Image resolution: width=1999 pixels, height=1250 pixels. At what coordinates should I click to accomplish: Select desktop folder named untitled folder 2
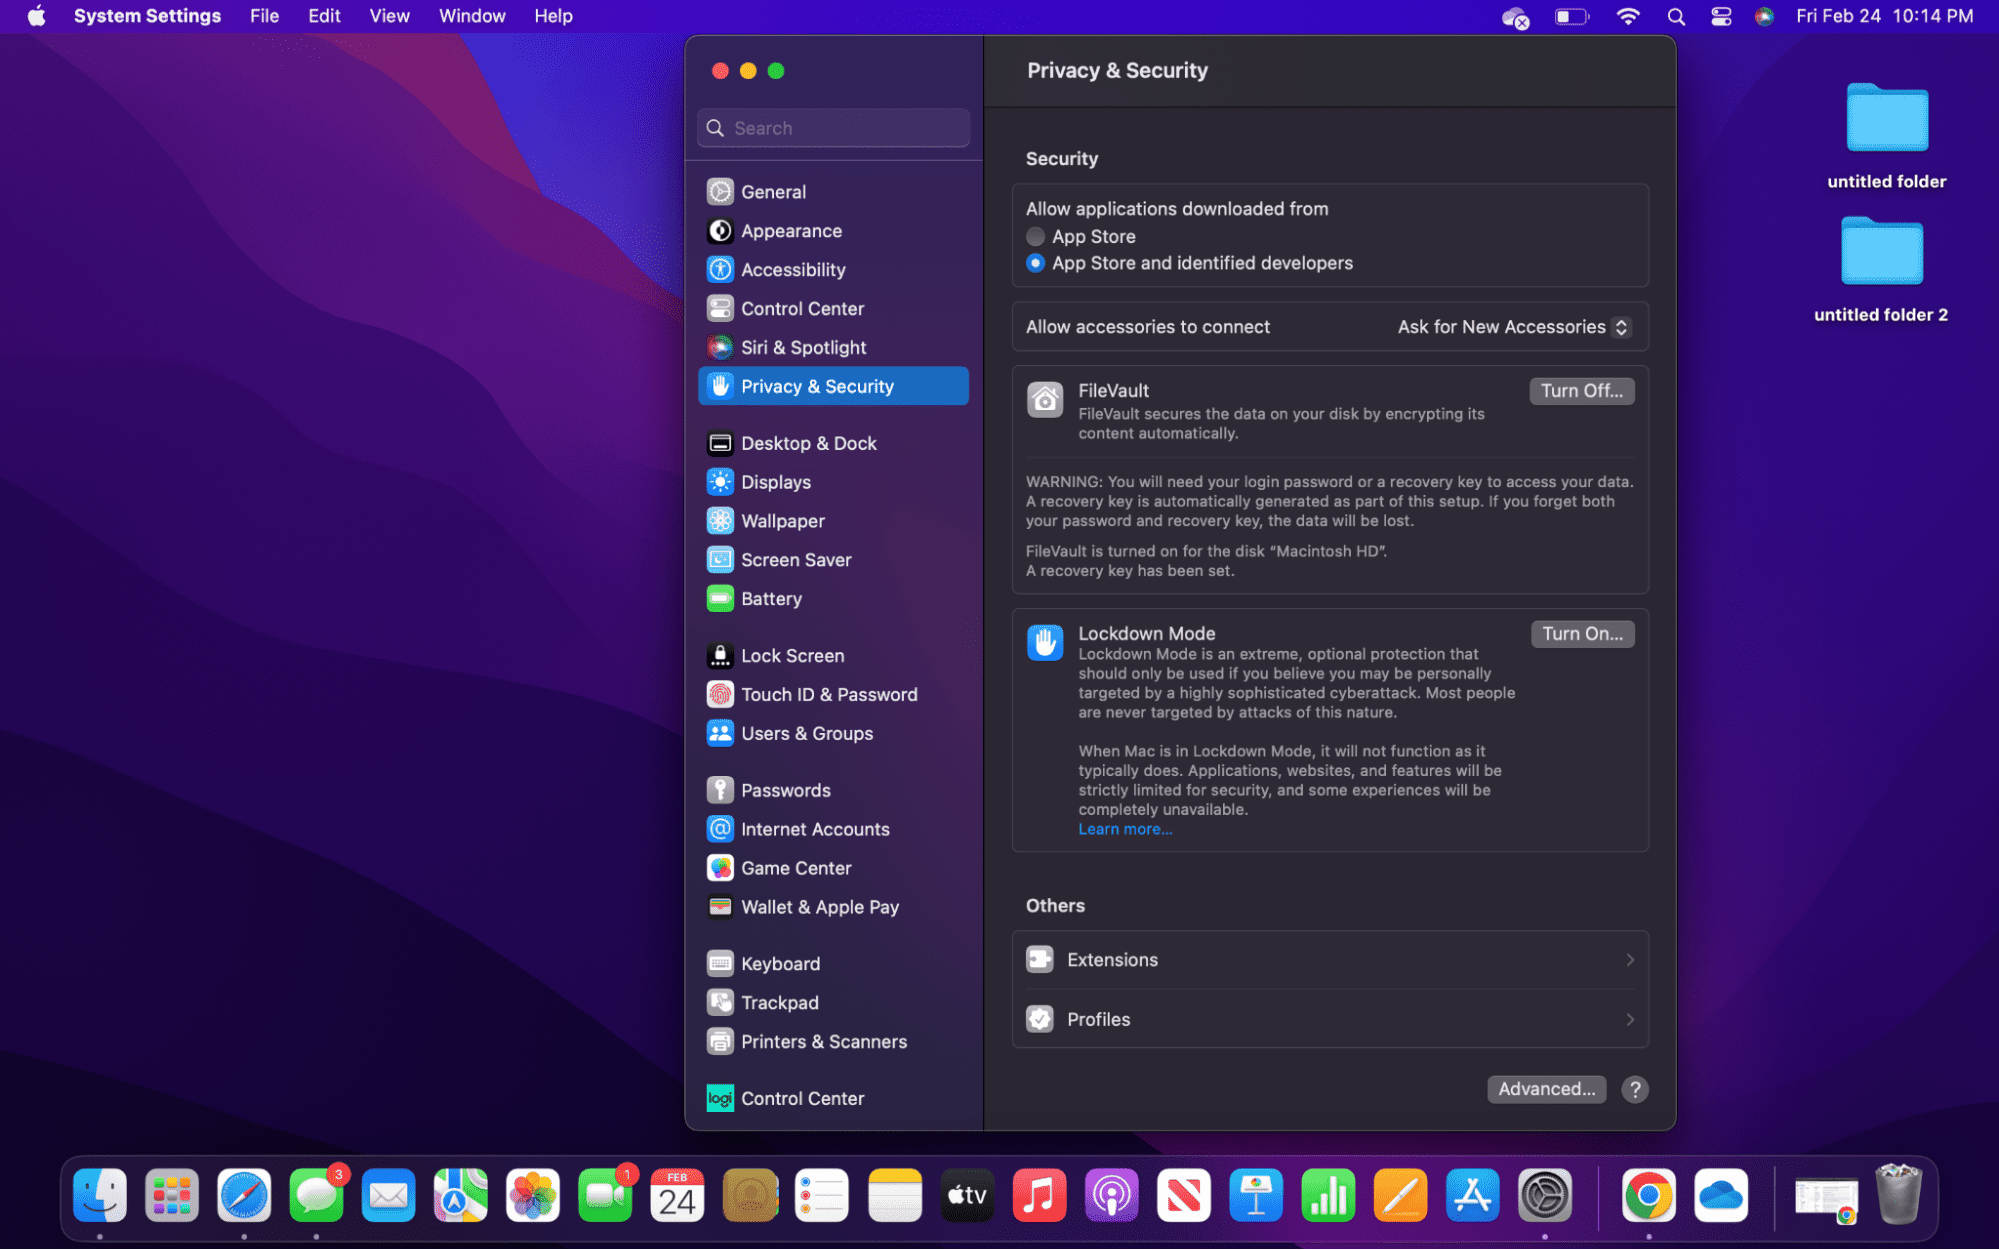tap(1881, 271)
